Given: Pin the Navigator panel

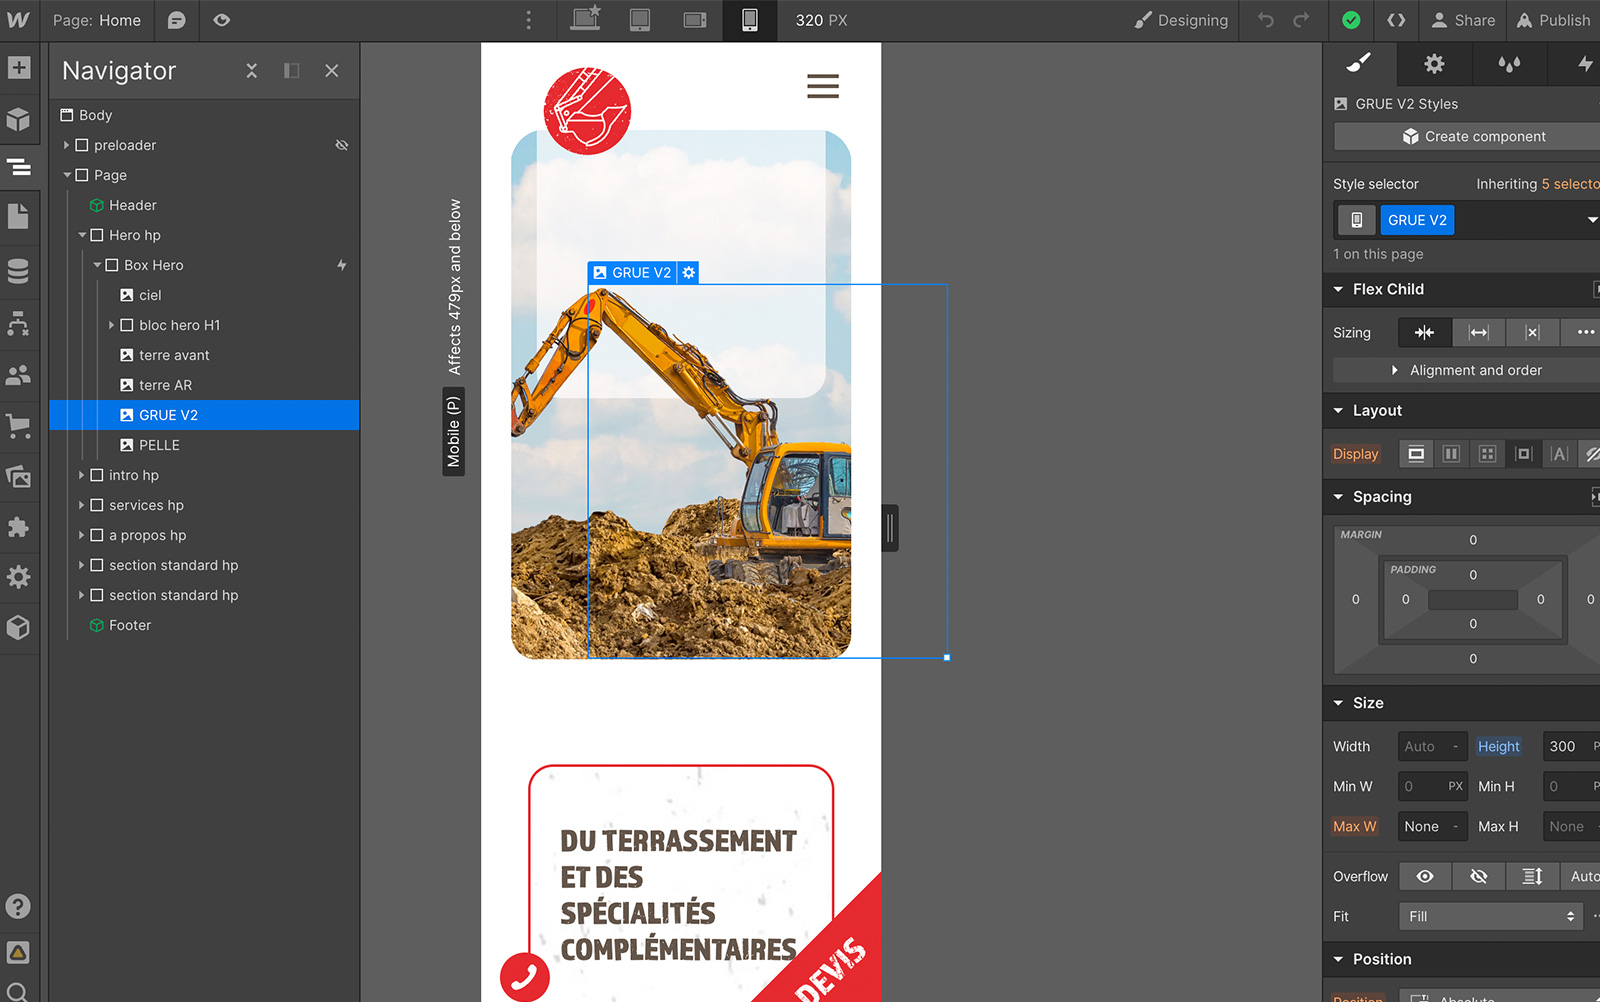Looking at the screenshot, I should (292, 71).
